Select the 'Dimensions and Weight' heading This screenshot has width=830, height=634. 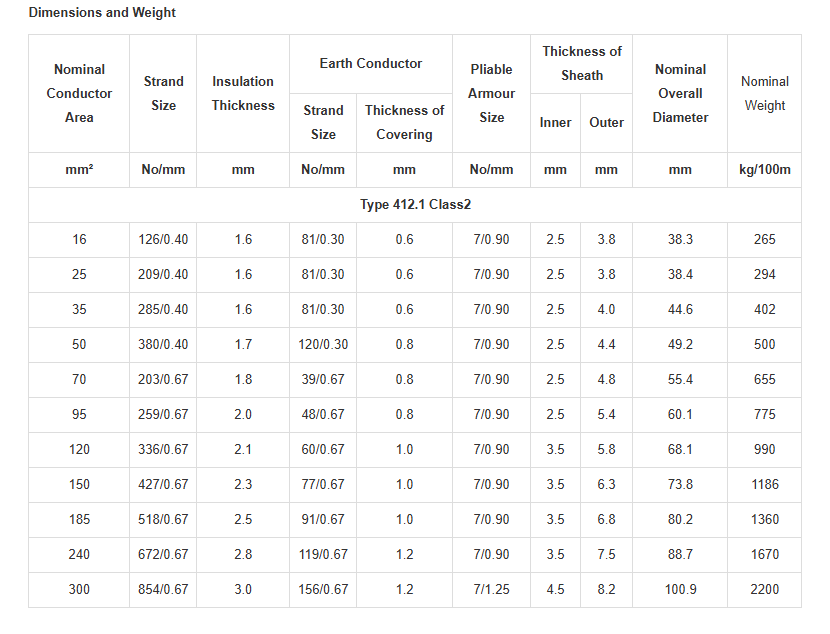click(x=102, y=13)
